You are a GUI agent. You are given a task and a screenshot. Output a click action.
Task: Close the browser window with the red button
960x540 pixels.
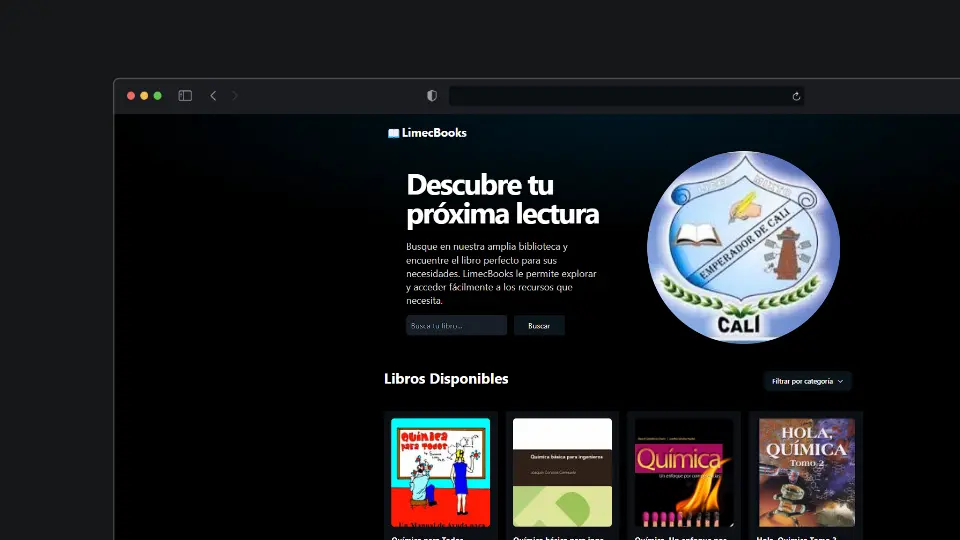pos(131,96)
